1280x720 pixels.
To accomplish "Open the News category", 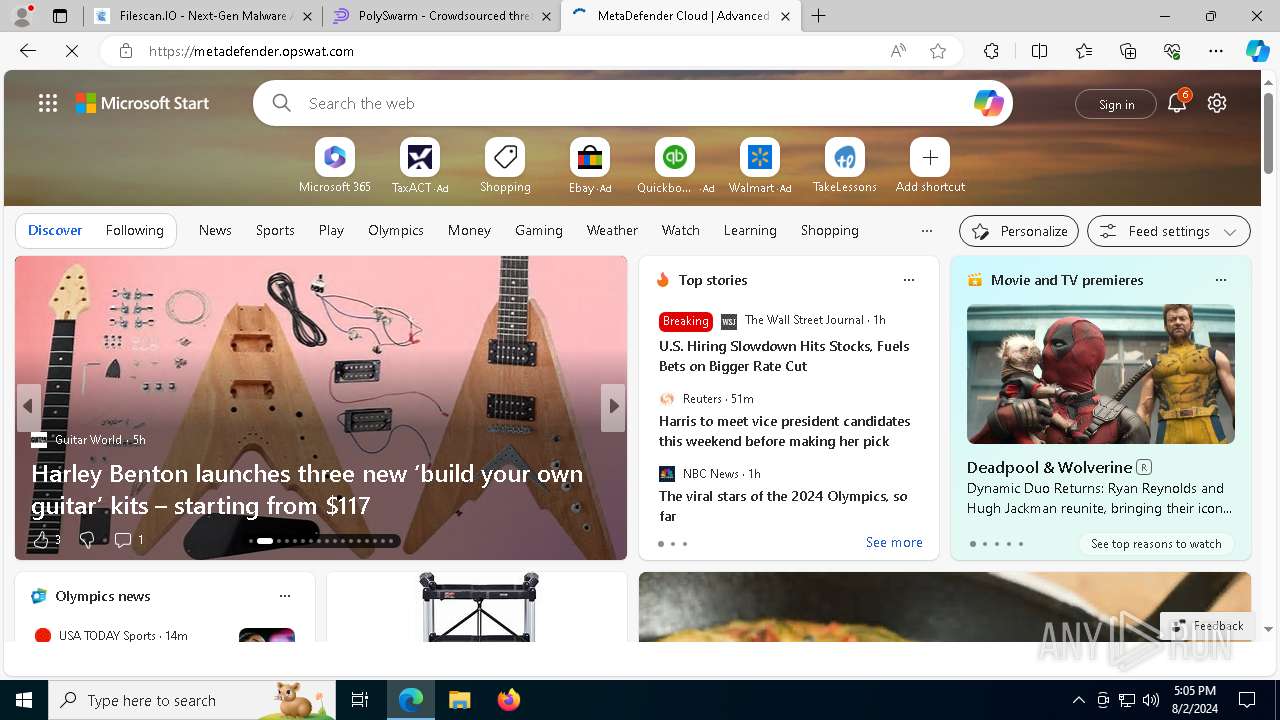I will pyautogui.click(x=215, y=230).
